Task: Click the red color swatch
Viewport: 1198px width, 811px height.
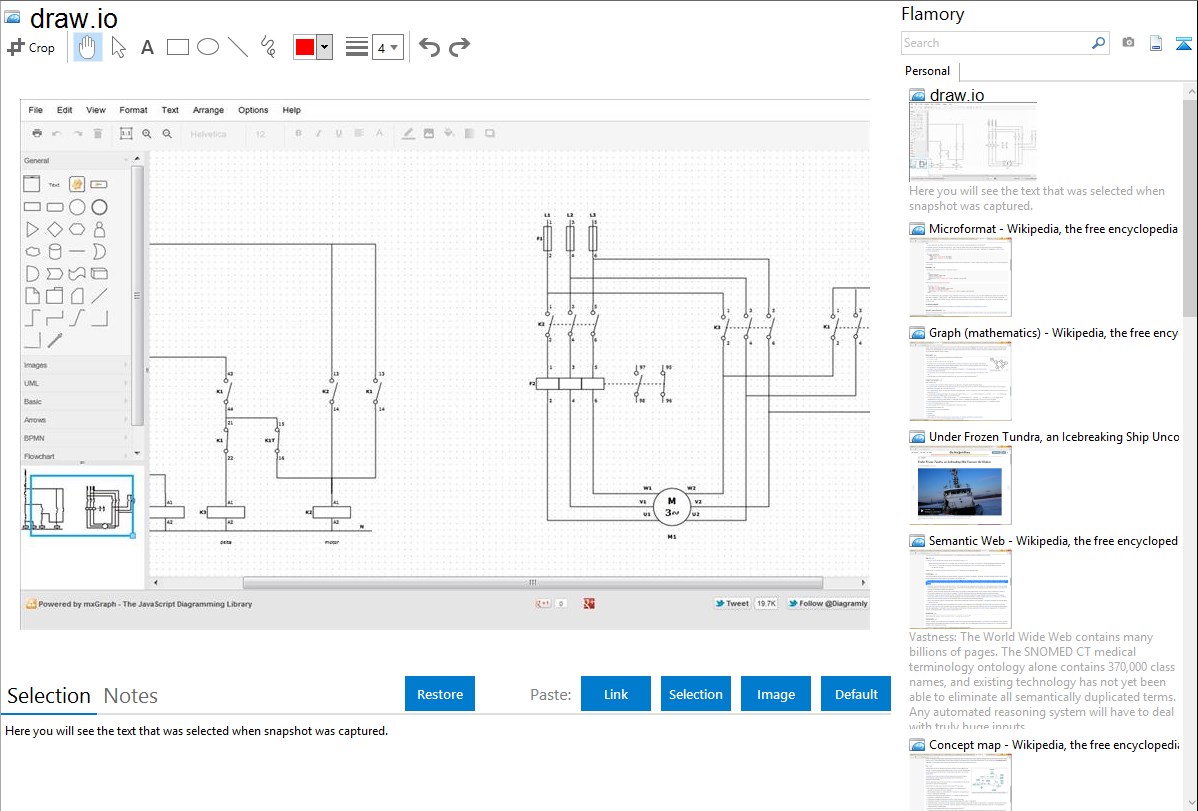Action: tap(304, 47)
